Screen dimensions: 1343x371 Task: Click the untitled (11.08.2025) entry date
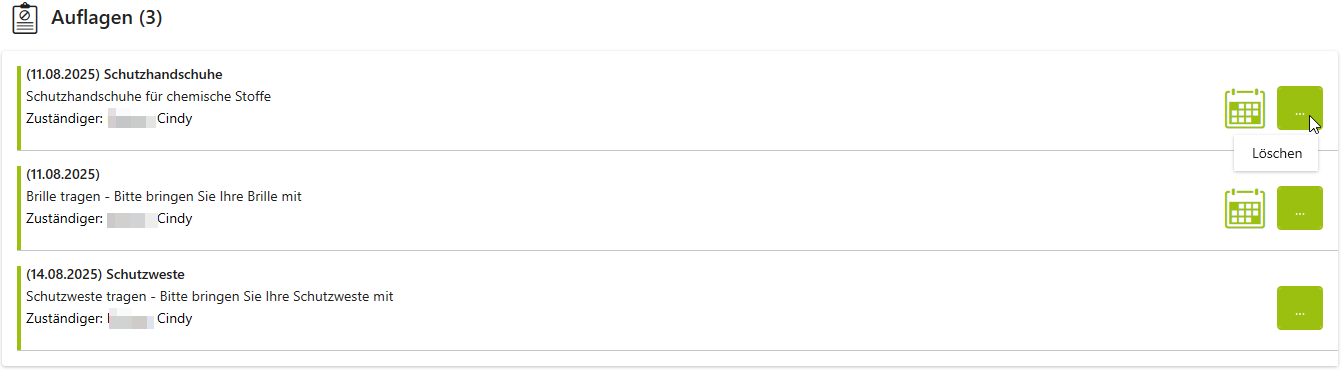[63, 174]
